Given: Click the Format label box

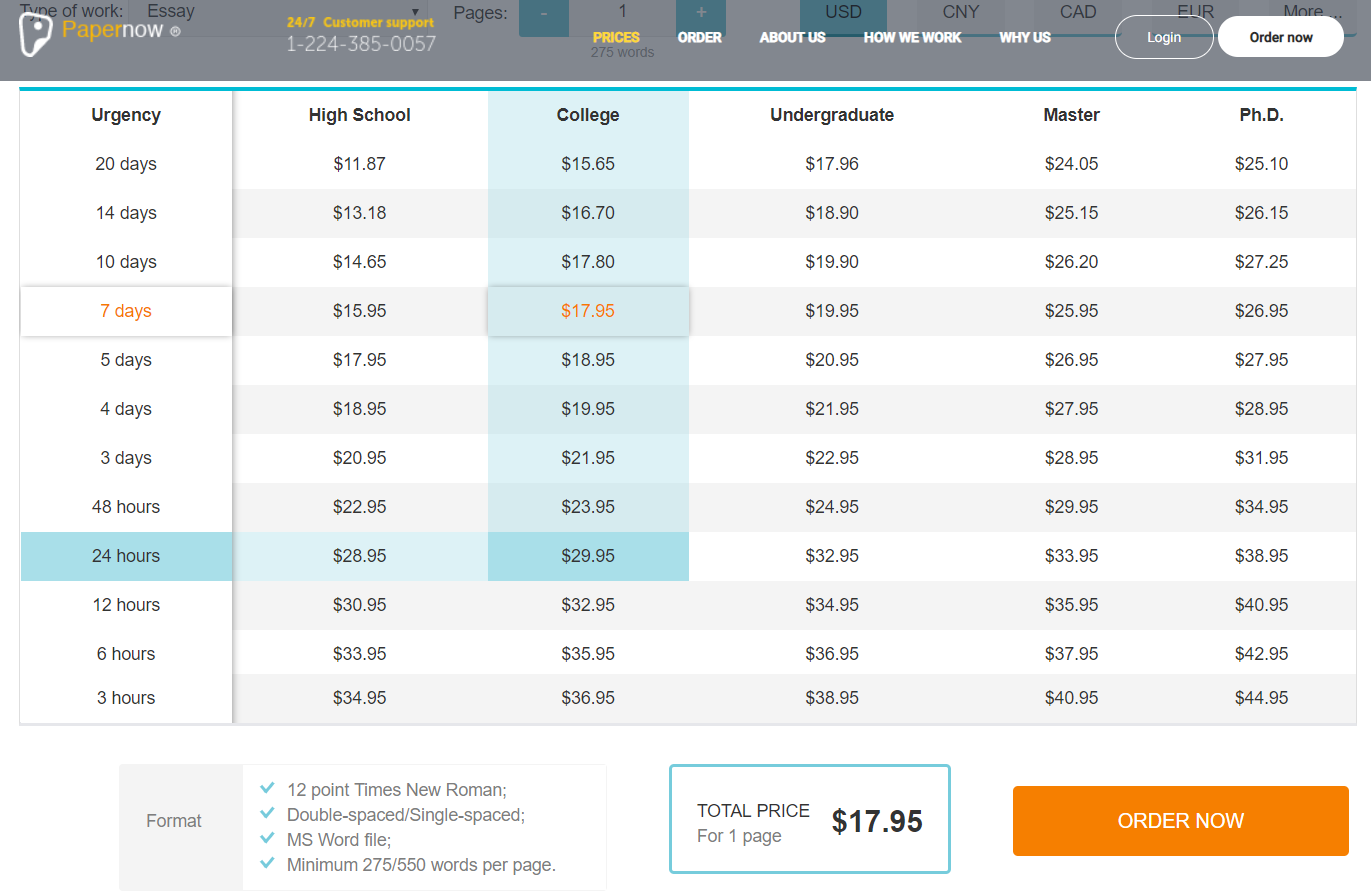Looking at the screenshot, I should tap(180, 827).
